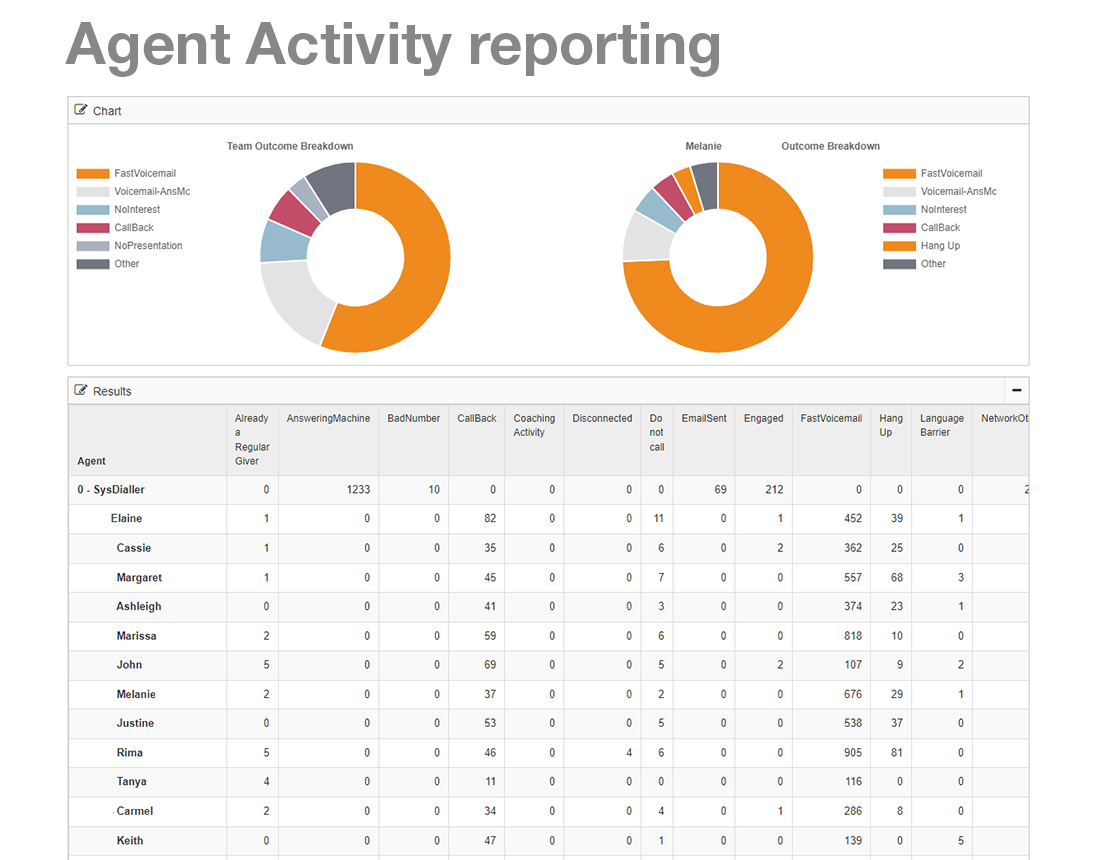Edit the Results panel via pencil icon
Screen dimensions: 1098x860
pyautogui.click(x=80, y=390)
